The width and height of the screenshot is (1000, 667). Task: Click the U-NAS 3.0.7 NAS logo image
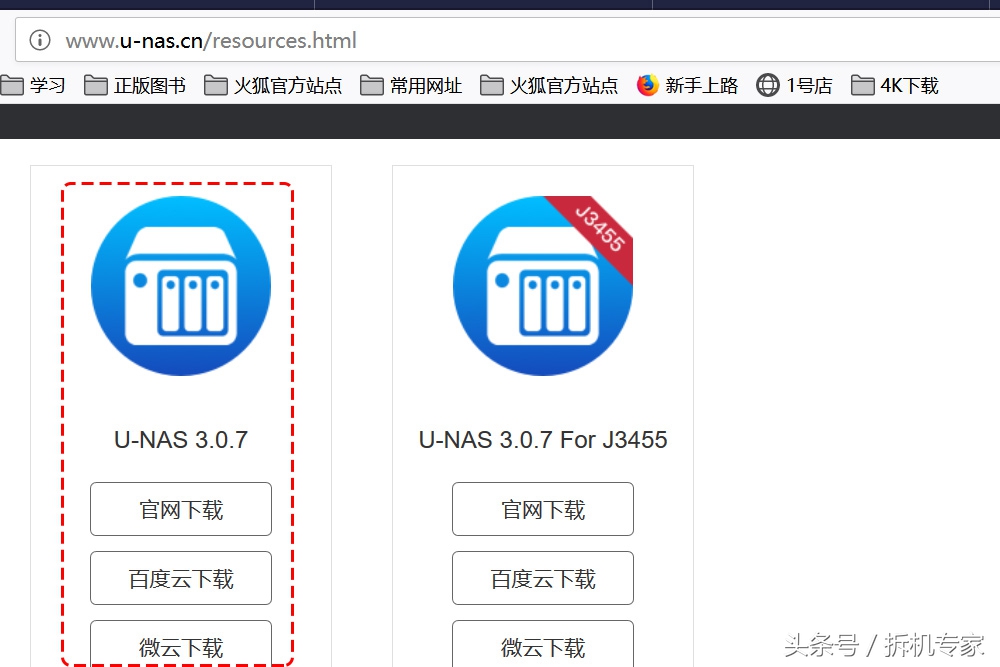pyautogui.click(x=181, y=286)
